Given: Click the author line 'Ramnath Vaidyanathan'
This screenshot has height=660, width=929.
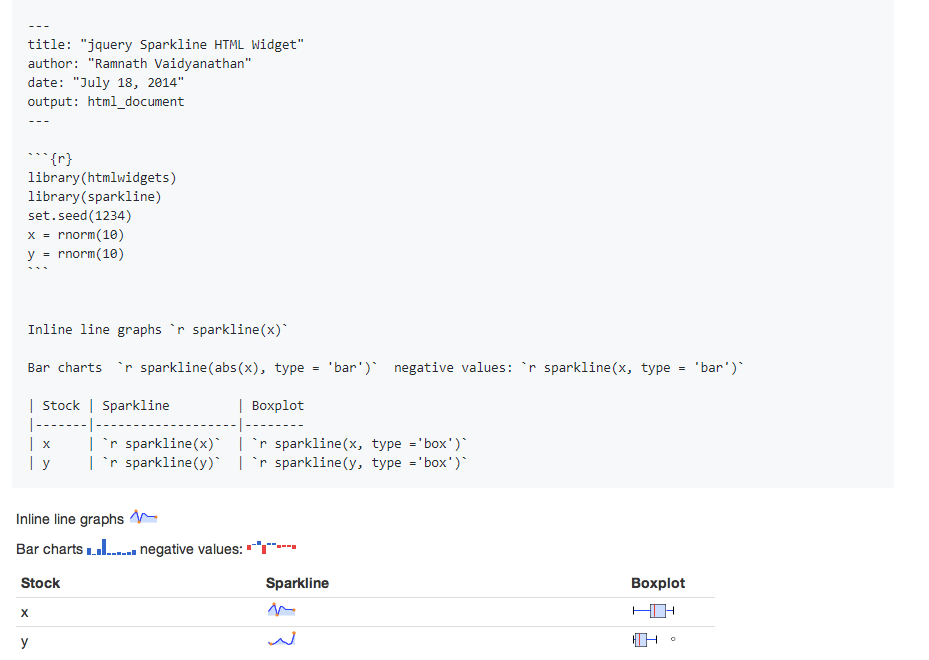Looking at the screenshot, I should pos(139,63).
